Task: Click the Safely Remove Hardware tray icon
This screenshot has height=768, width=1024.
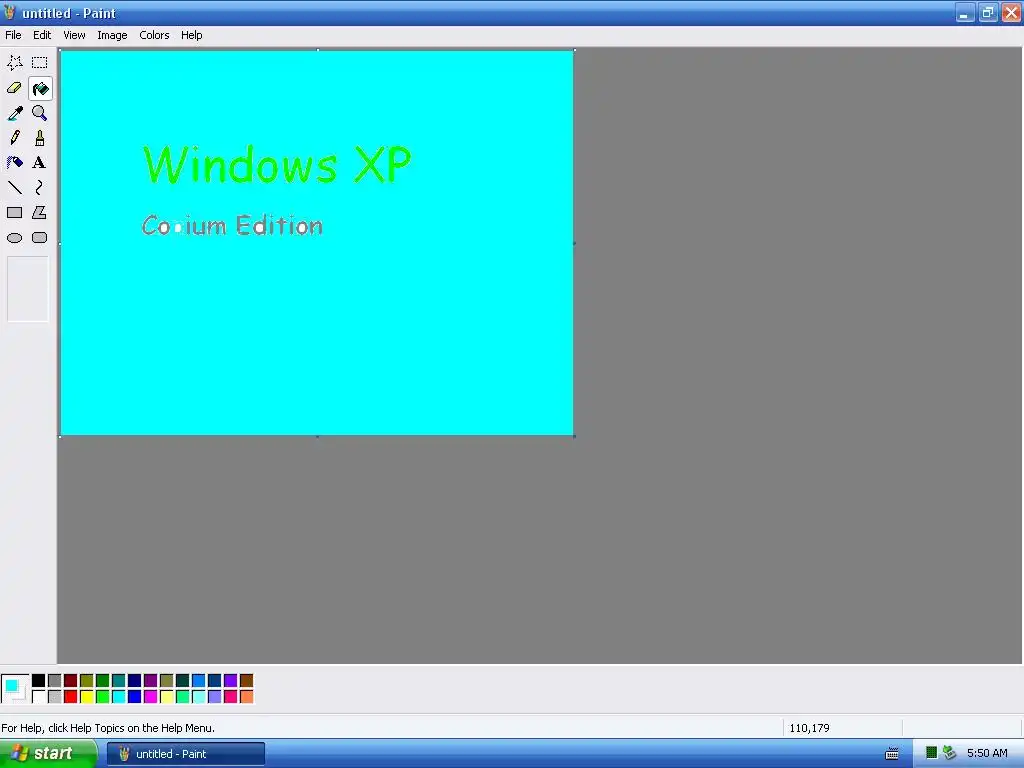Action: (949, 753)
